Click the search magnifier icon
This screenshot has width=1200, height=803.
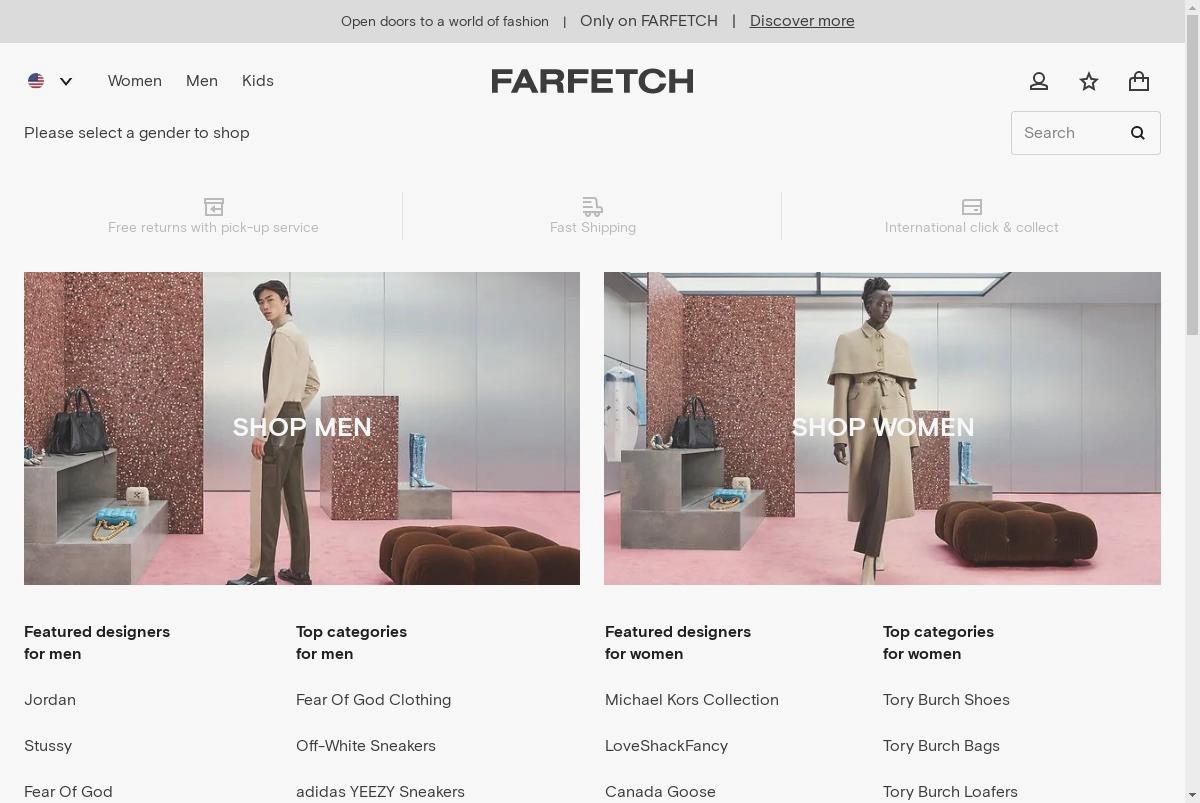(x=1137, y=133)
